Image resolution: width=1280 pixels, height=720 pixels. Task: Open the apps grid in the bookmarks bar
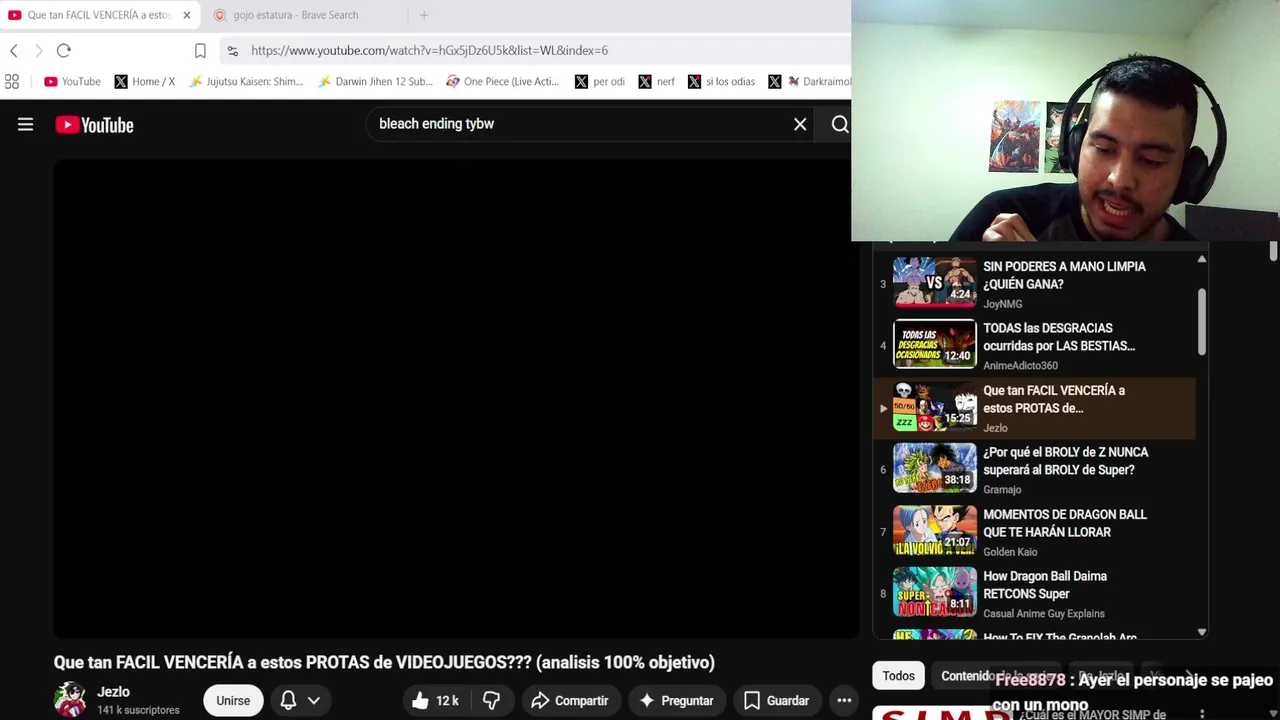click(x=12, y=81)
